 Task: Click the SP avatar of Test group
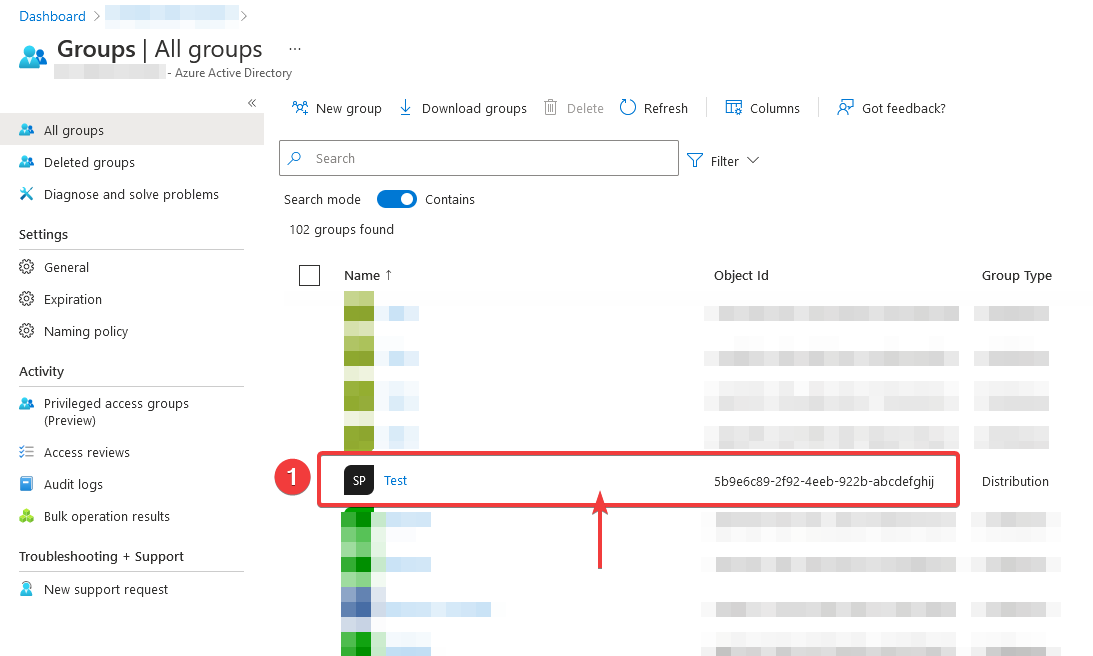(x=359, y=481)
